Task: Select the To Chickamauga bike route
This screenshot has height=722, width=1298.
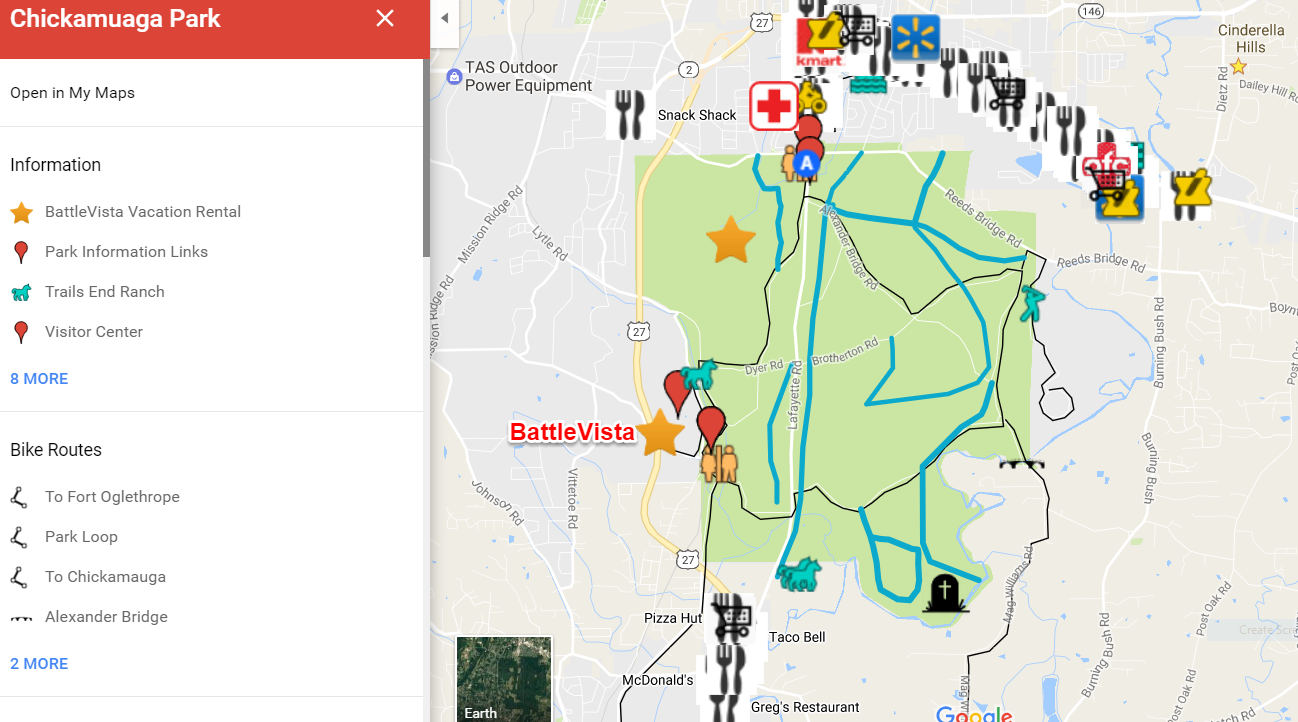Action: click(x=105, y=577)
